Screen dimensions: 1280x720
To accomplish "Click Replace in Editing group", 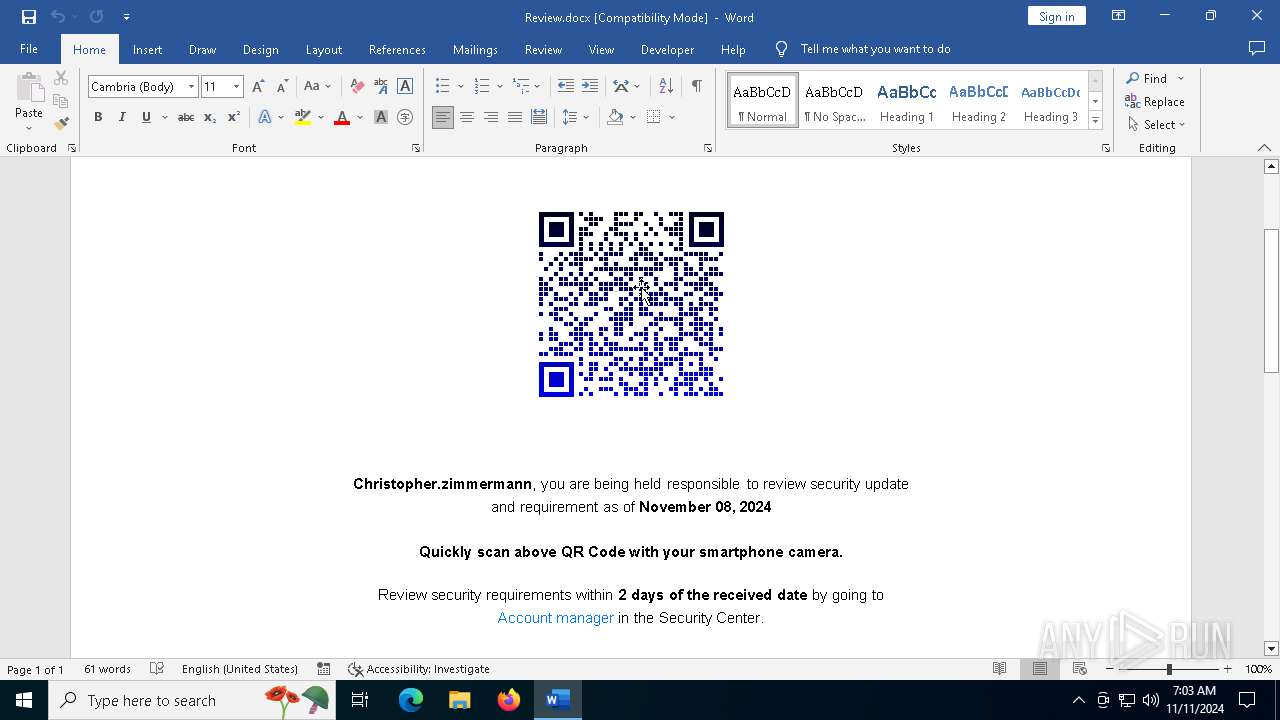I will (1155, 102).
